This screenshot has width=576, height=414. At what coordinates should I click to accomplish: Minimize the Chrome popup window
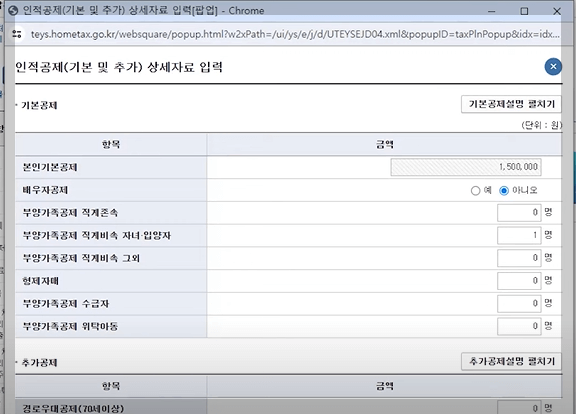(x=492, y=11)
